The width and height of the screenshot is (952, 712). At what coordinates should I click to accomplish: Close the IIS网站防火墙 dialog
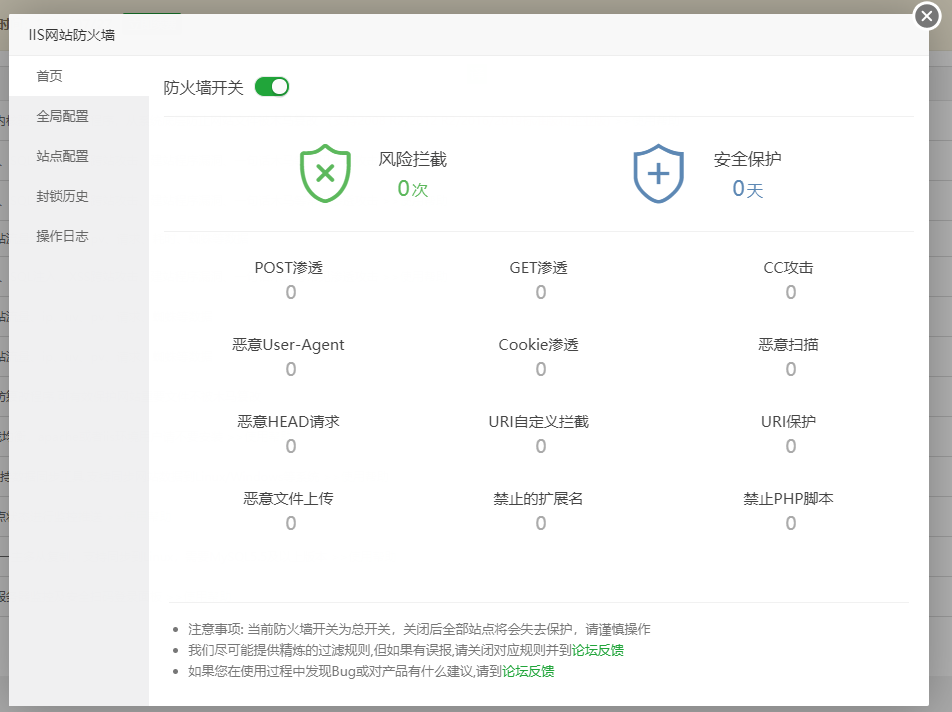[927, 16]
